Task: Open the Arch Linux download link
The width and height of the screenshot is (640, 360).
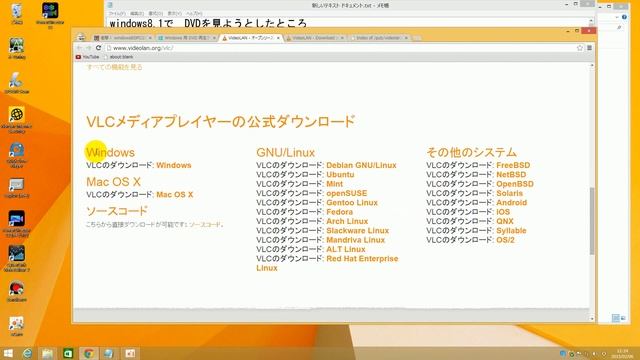Action: [347, 221]
